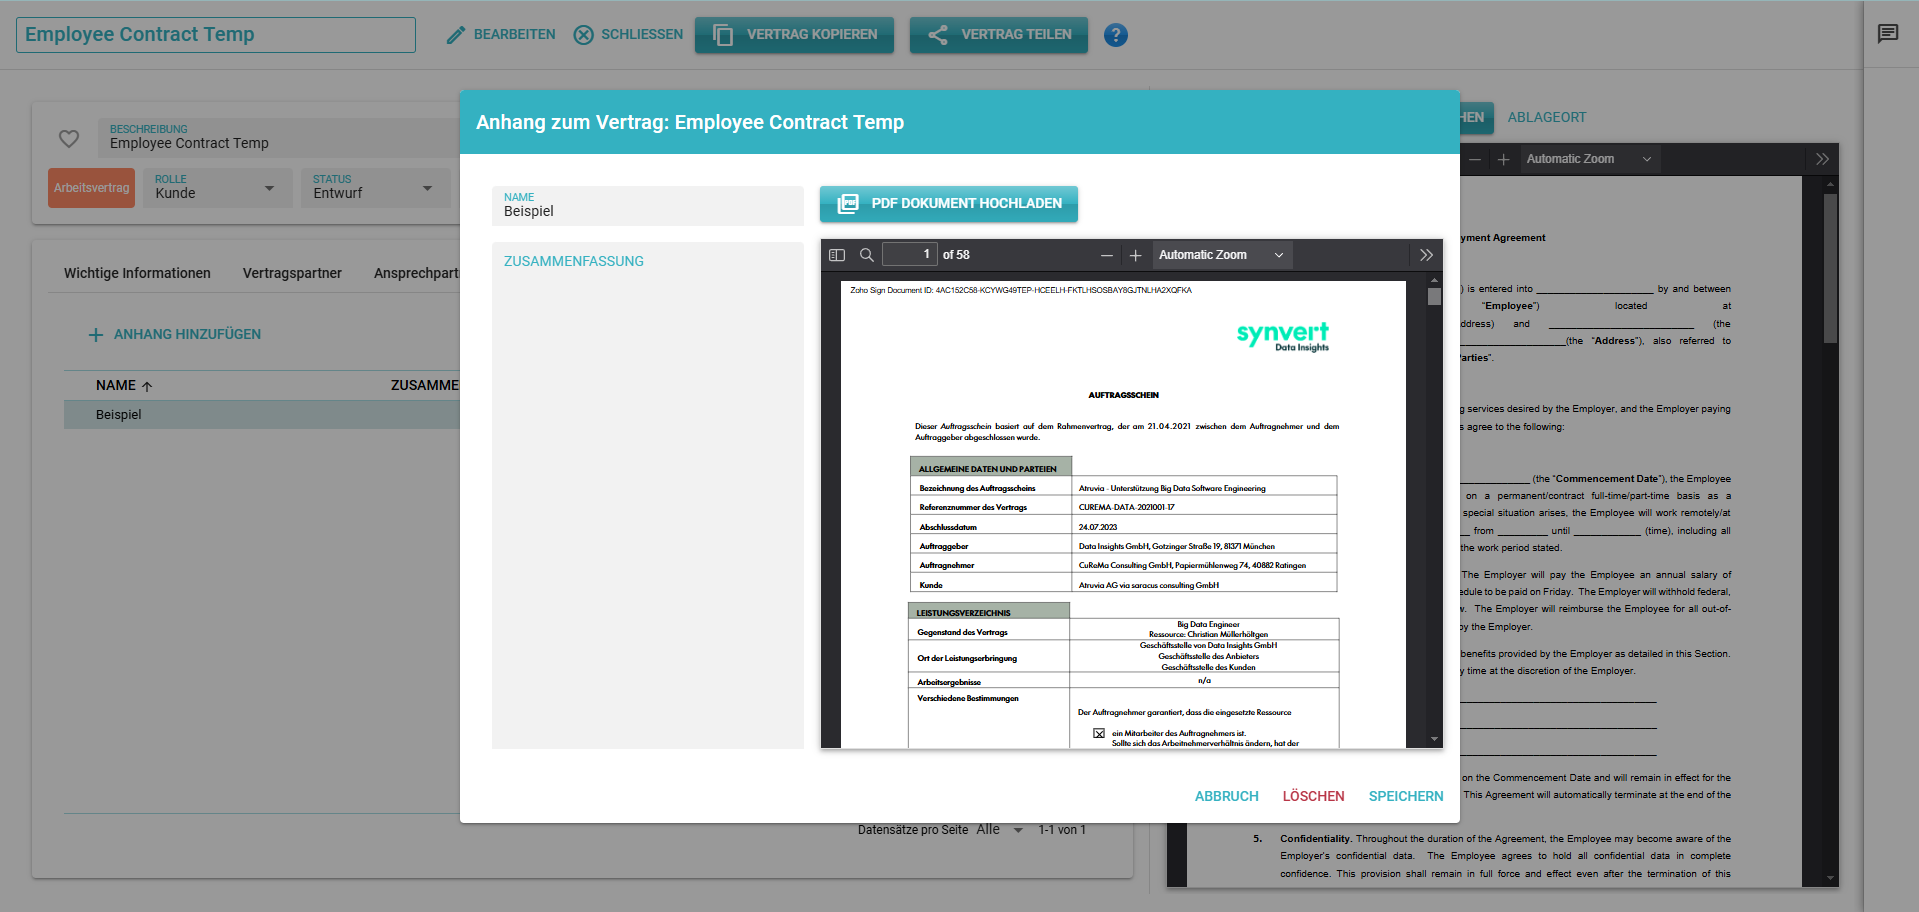Click the Name field containing Beispiel
1919x912 pixels.
tap(647, 206)
